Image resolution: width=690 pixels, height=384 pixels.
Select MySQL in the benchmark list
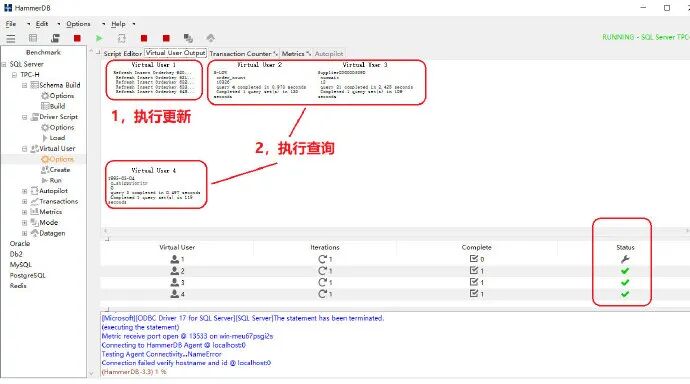tap(21, 264)
